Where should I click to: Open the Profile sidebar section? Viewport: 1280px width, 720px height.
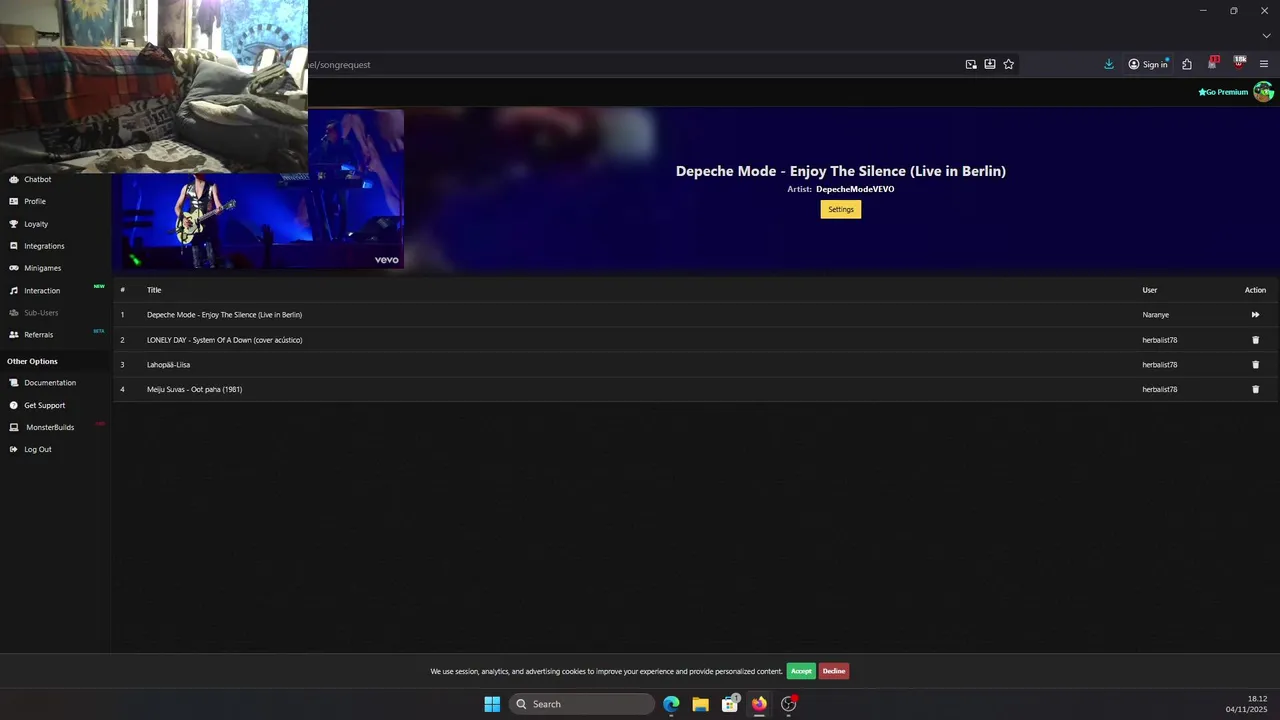click(x=35, y=201)
